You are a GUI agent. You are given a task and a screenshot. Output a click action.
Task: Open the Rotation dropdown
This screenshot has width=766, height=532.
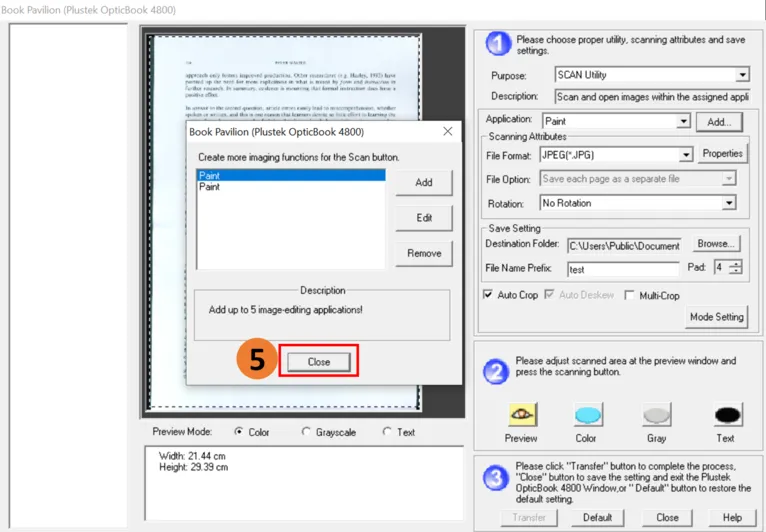(x=729, y=203)
